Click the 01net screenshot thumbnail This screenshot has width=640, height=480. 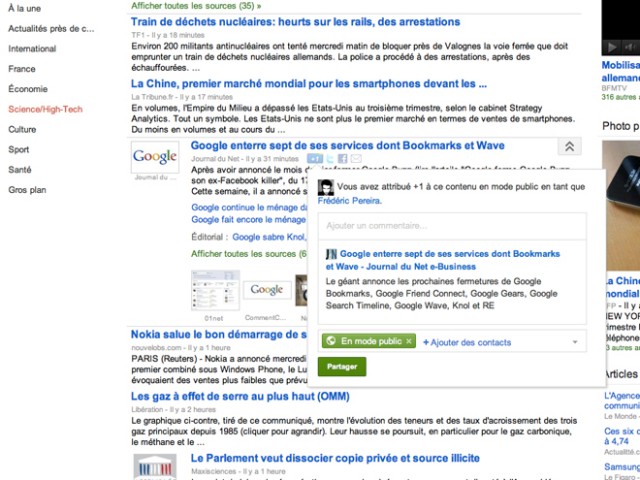[x=216, y=290]
